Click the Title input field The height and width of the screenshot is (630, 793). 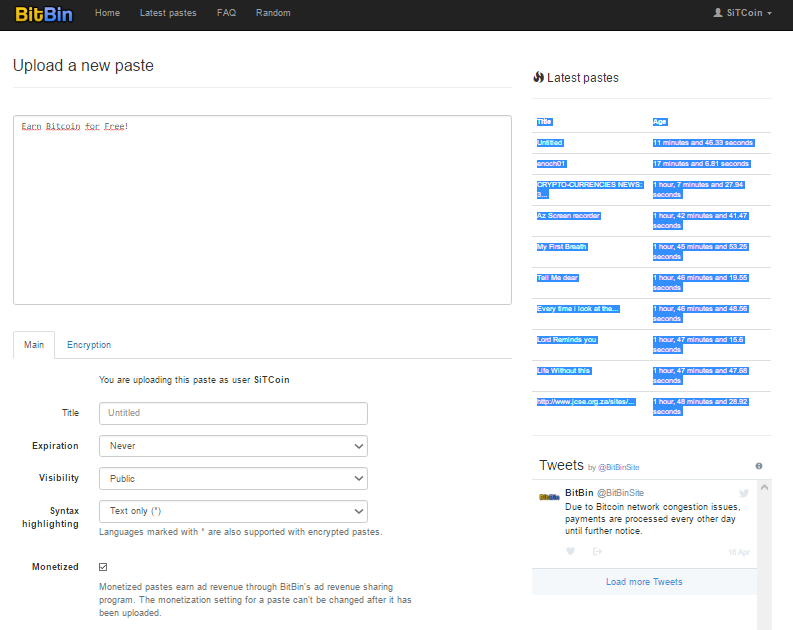pos(233,413)
